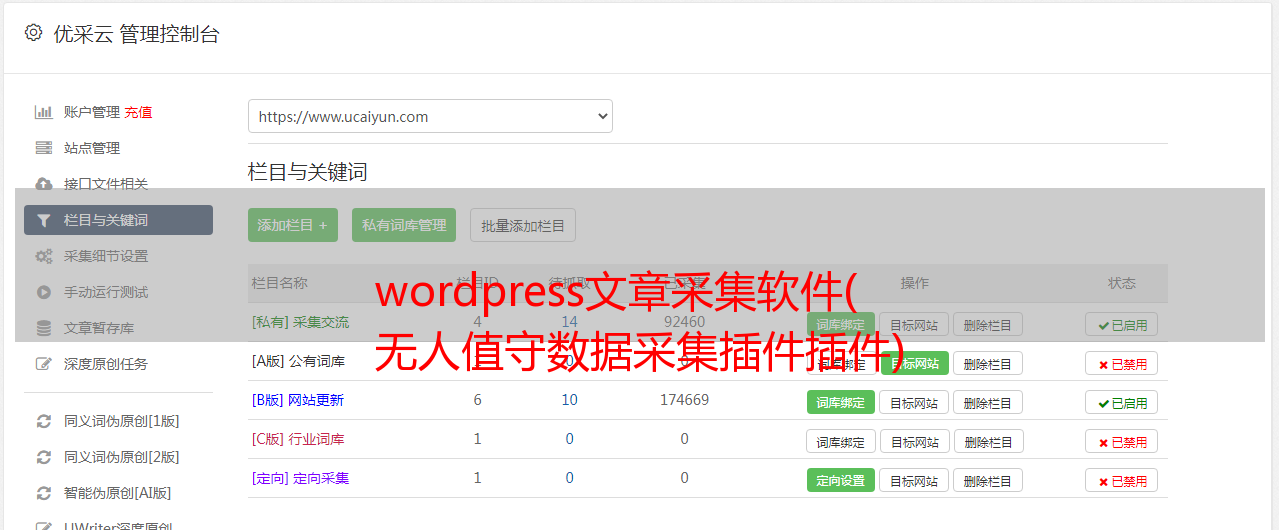Select the [私有] 采集交流 column name
This screenshot has height=530, width=1279.
coord(300,322)
